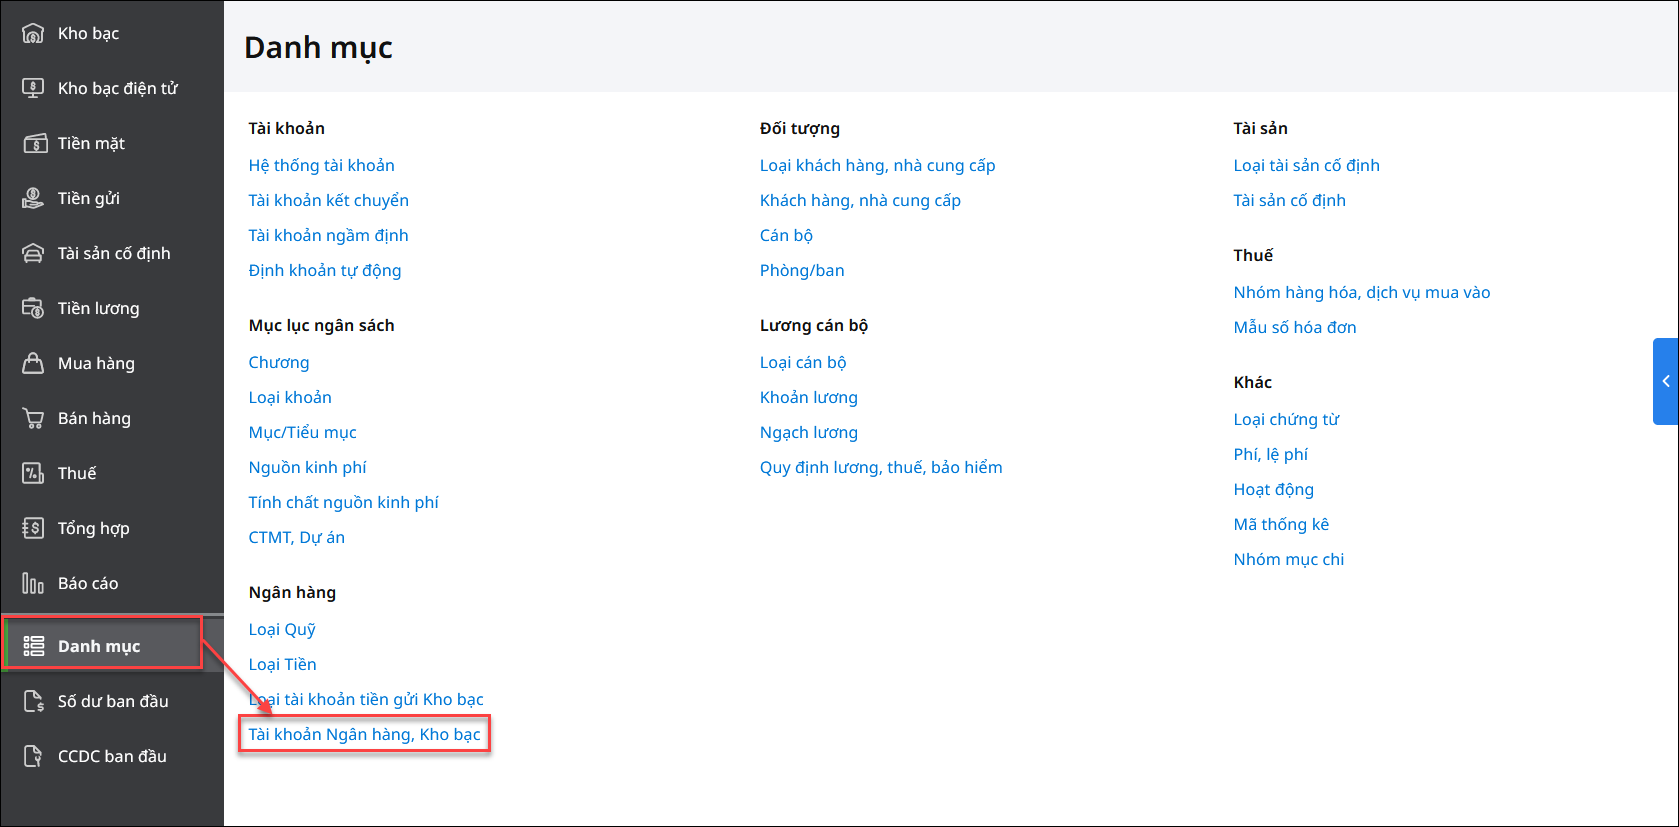Click the Loại cán bộ link

coord(803,362)
